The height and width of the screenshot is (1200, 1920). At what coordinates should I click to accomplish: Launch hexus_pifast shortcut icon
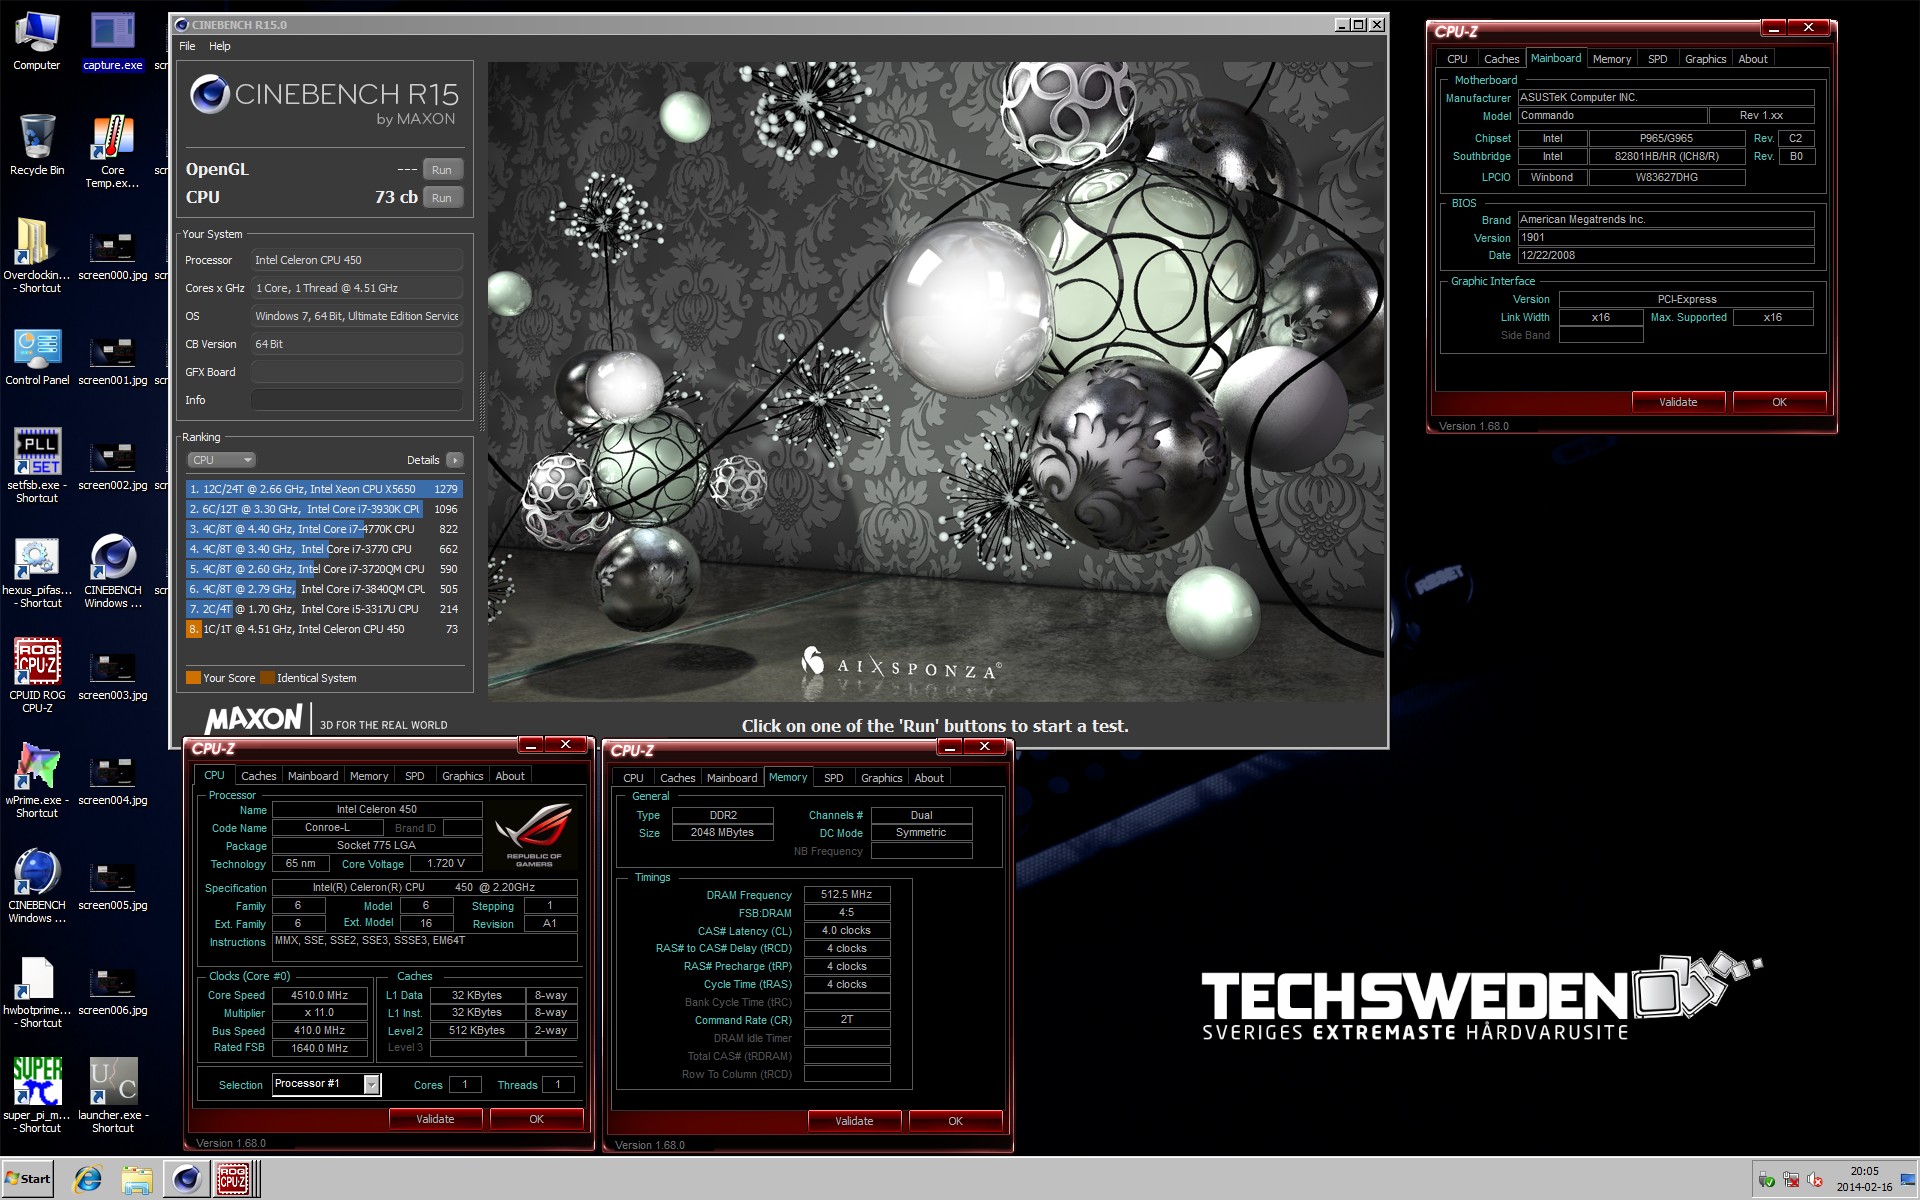click(x=37, y=571)
